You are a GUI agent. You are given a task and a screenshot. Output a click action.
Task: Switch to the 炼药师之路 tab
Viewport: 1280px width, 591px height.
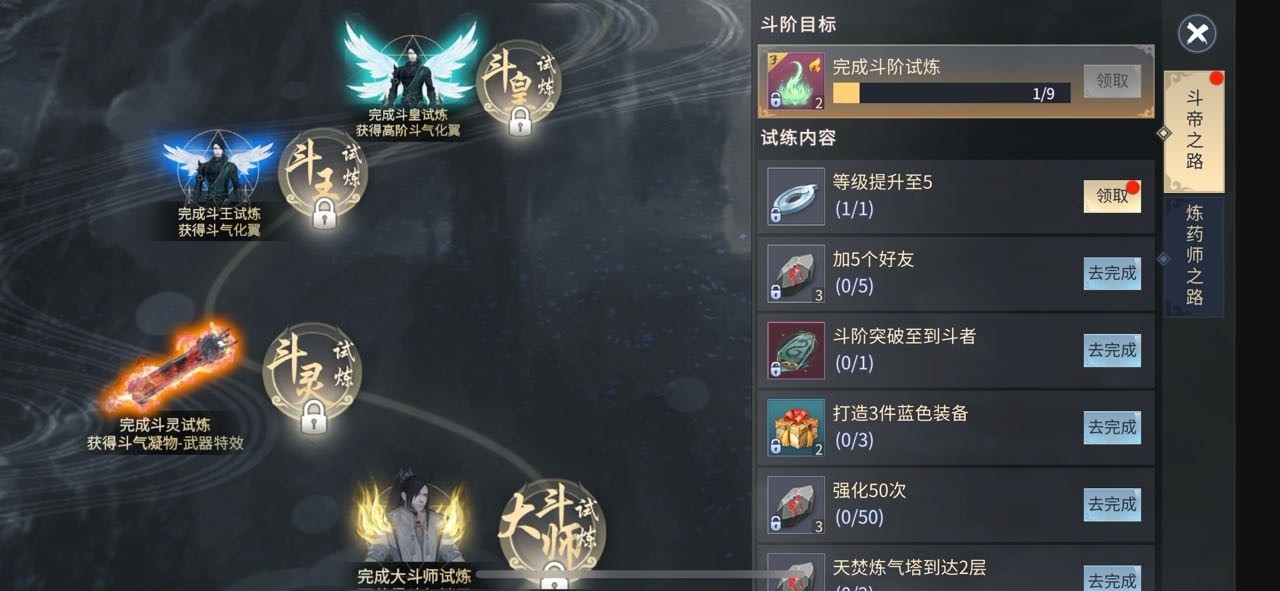(x=1194, y=256)
